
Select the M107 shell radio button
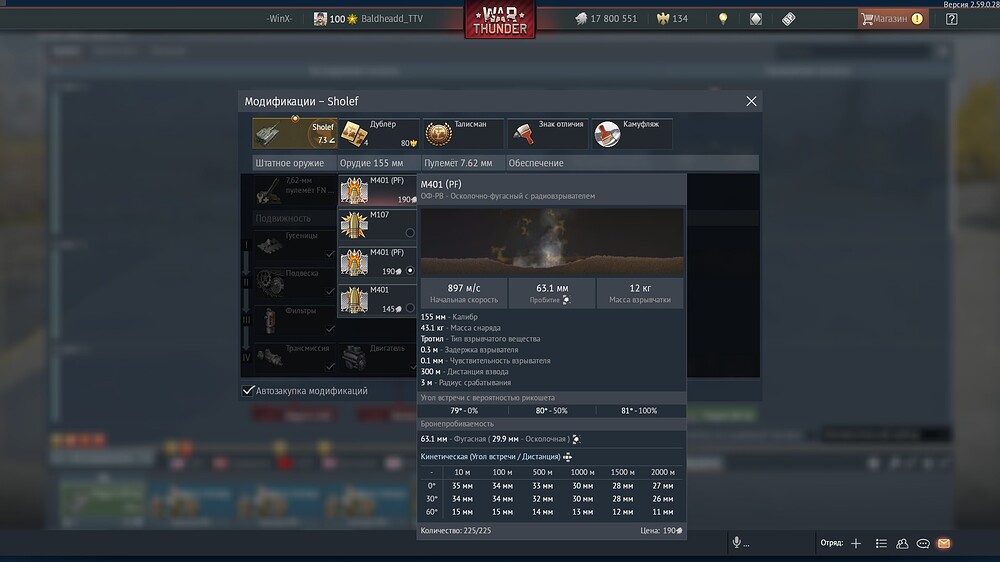click(410, 233)
